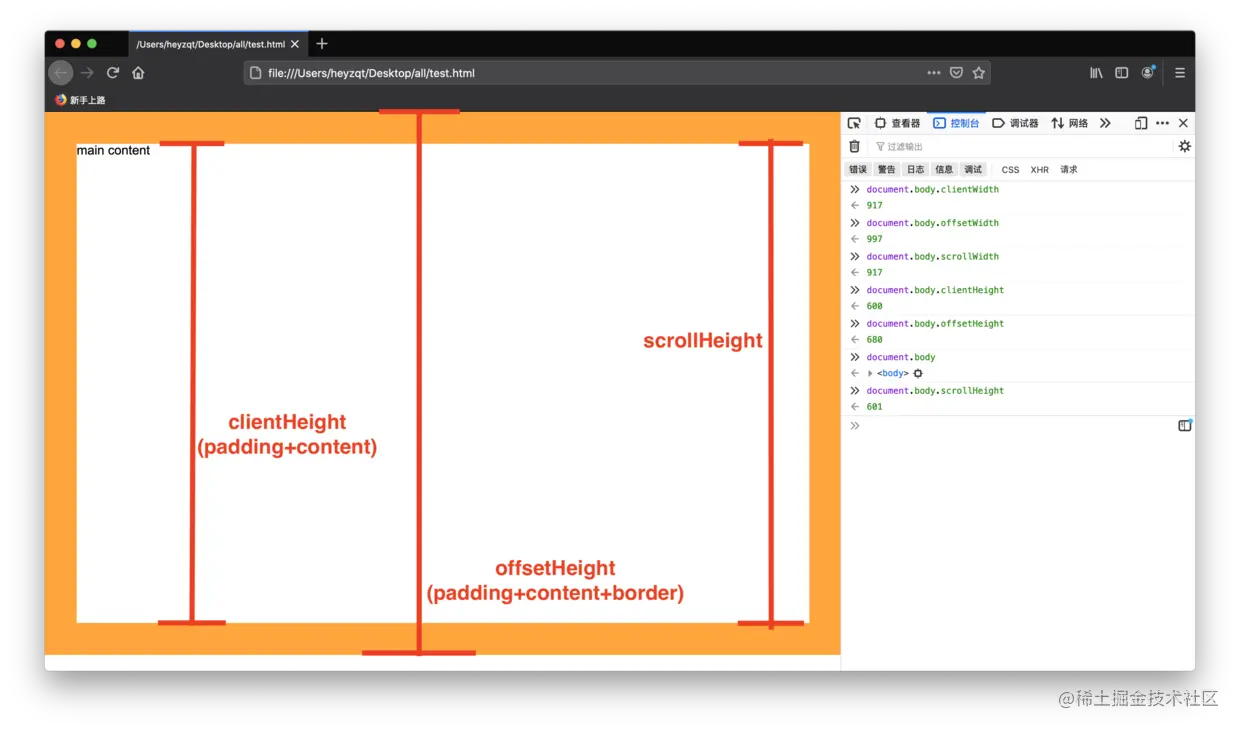Save page to Pocket
The height and width of the screenshot is (730, 1240).
pyautogui.click(x=957, y=73)
